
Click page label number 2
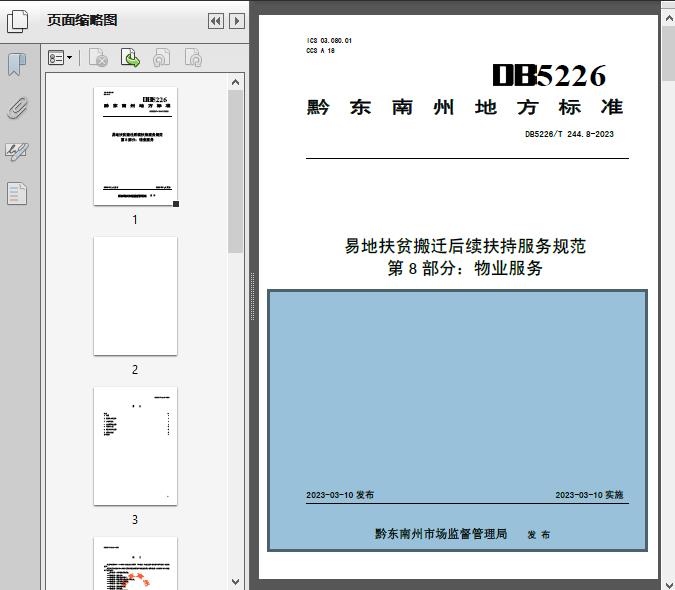click(x=135, y=370)
